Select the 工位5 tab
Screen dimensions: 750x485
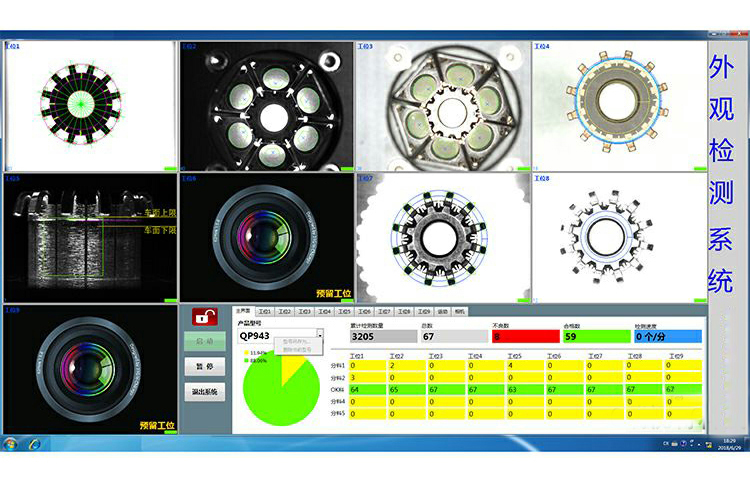[x=344, y=312]
